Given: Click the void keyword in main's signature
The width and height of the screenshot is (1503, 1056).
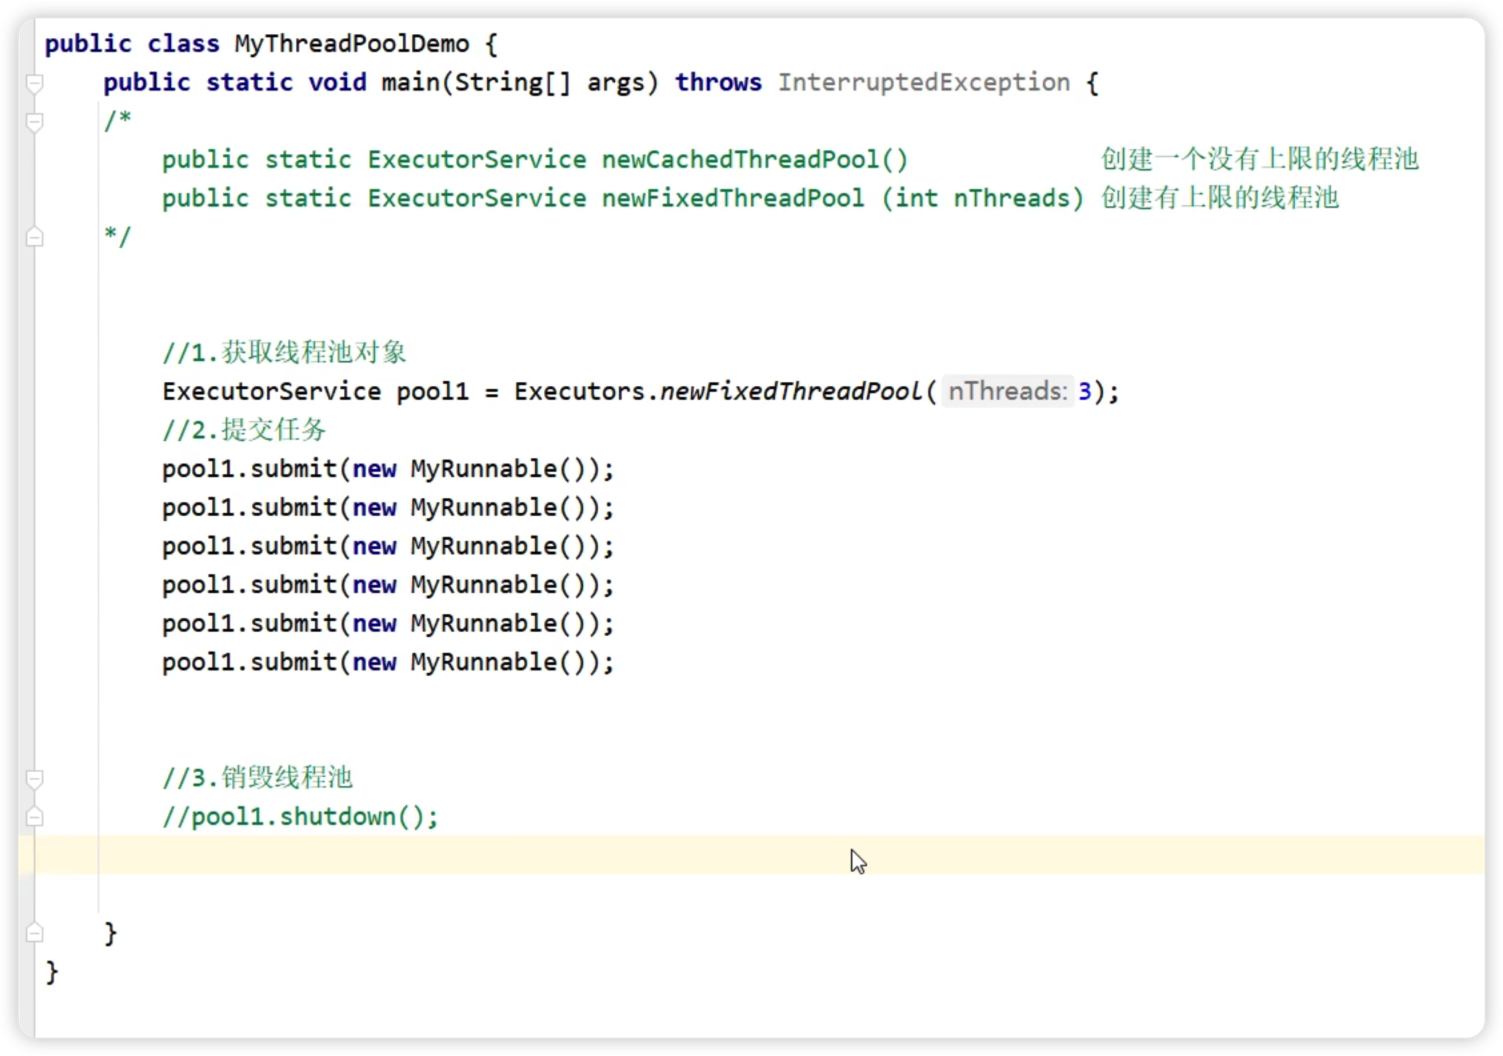Looking at the screenshot, I should tap(337, 82).
